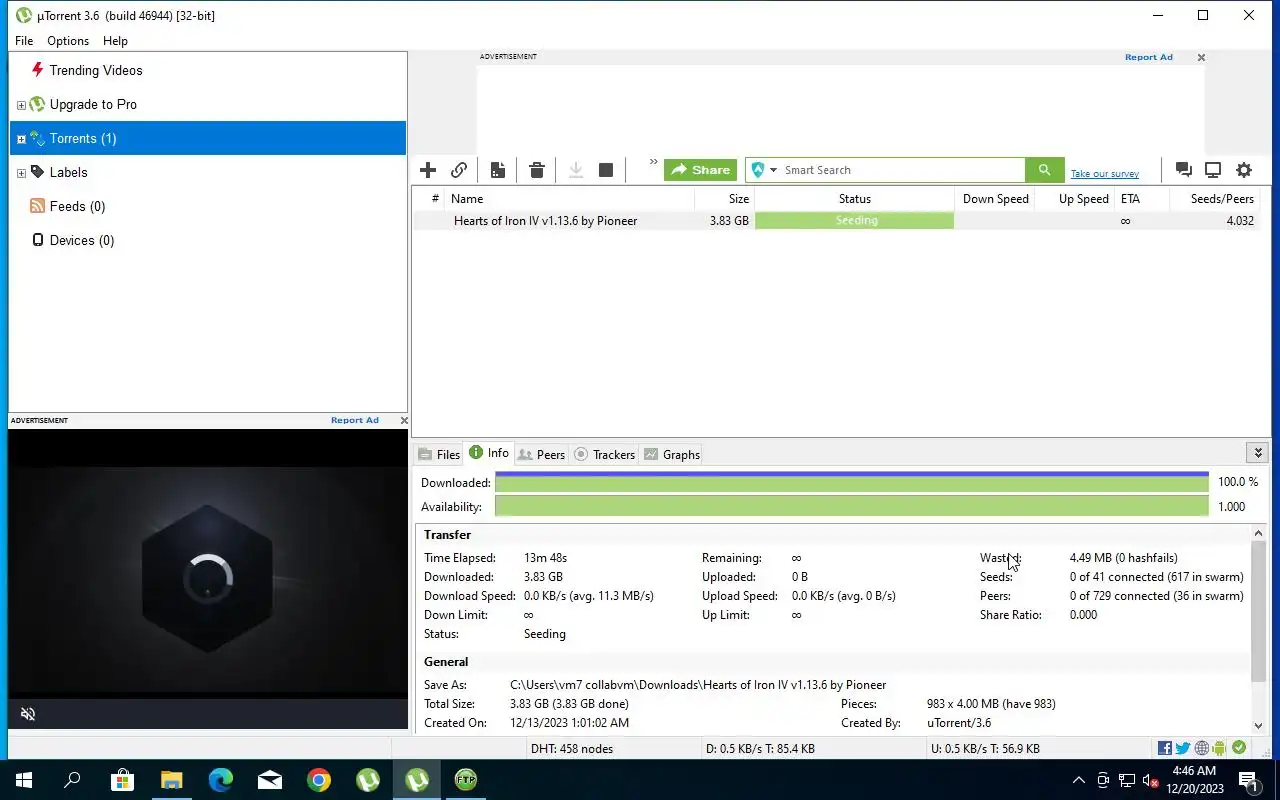Open Preferences via the gear icon

click(1244, 170)
